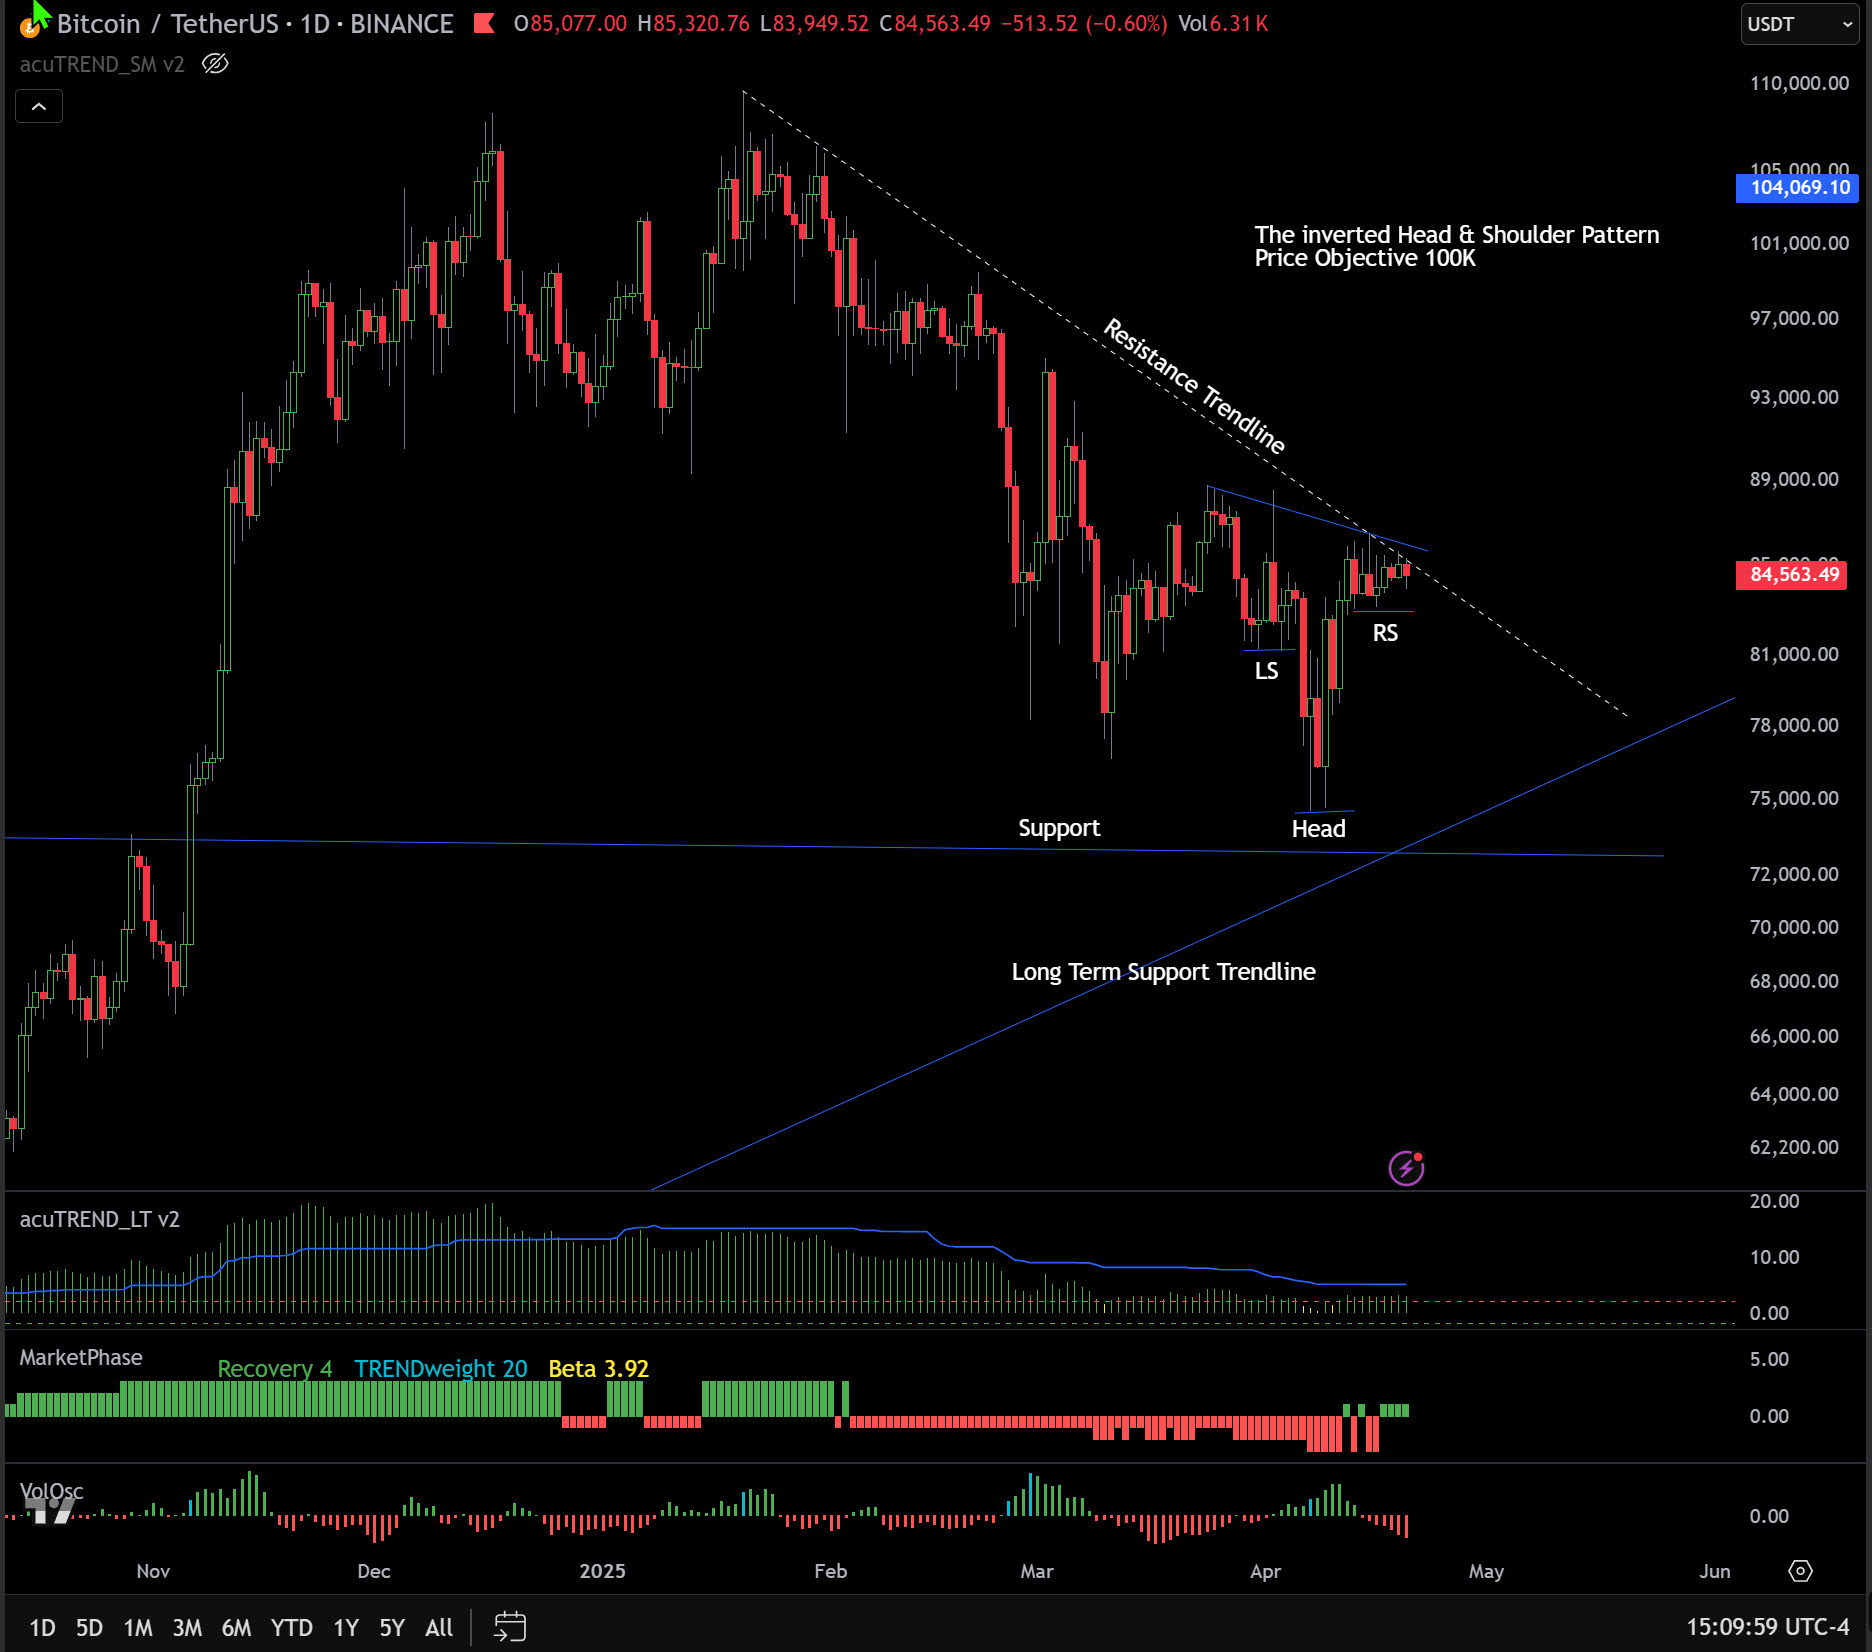1872x1652 pixels.
Task: Select the 5D range button
Action: [90, 1627]
